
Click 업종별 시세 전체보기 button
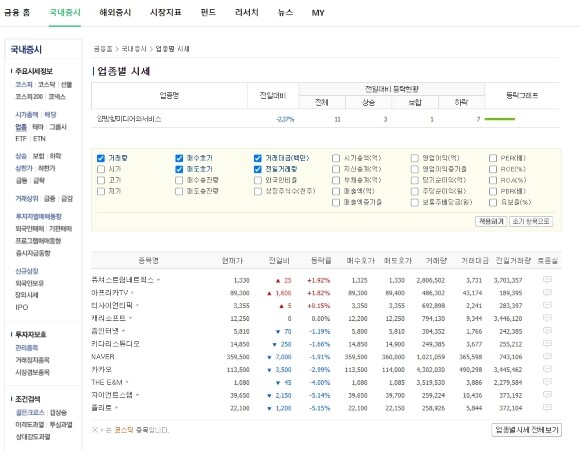[x=527, y=430]
